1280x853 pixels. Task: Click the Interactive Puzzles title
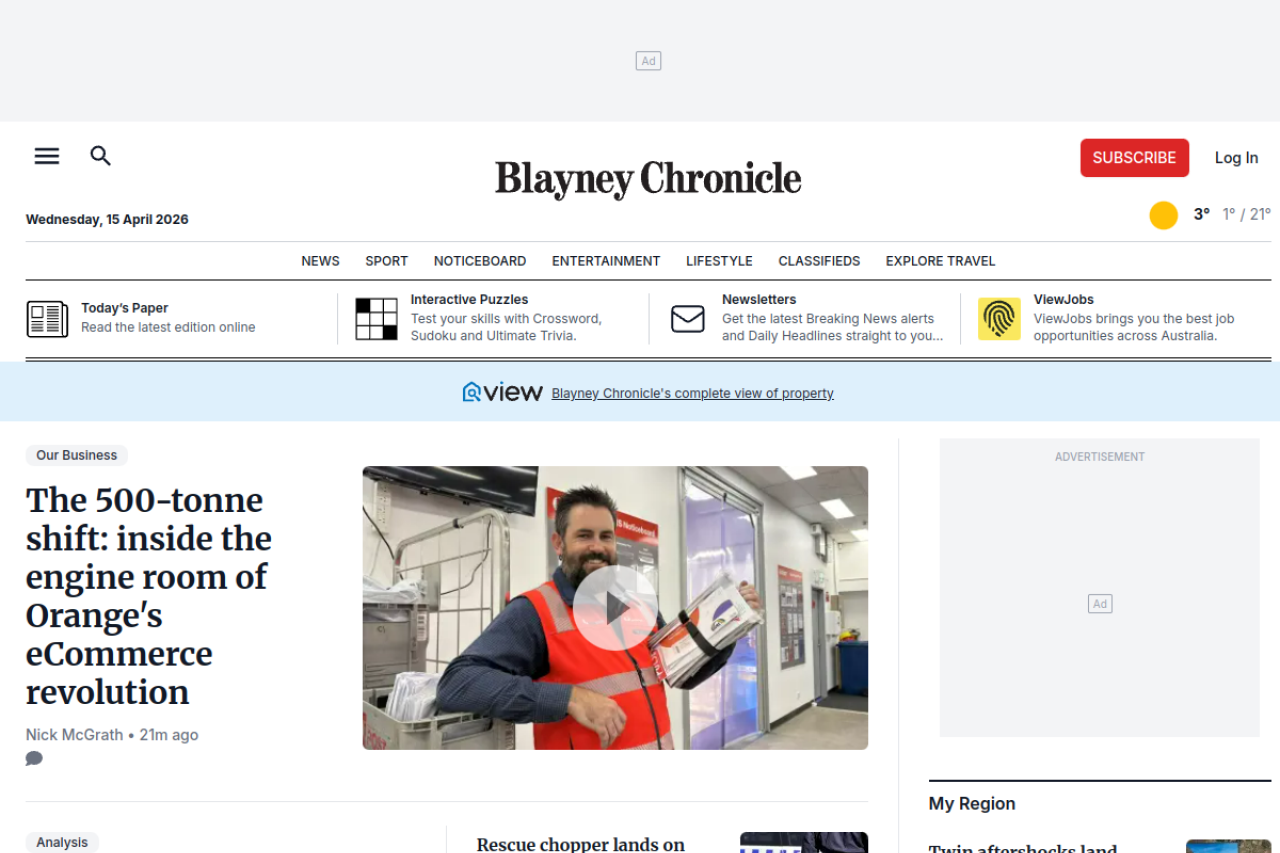click(469, 299)
